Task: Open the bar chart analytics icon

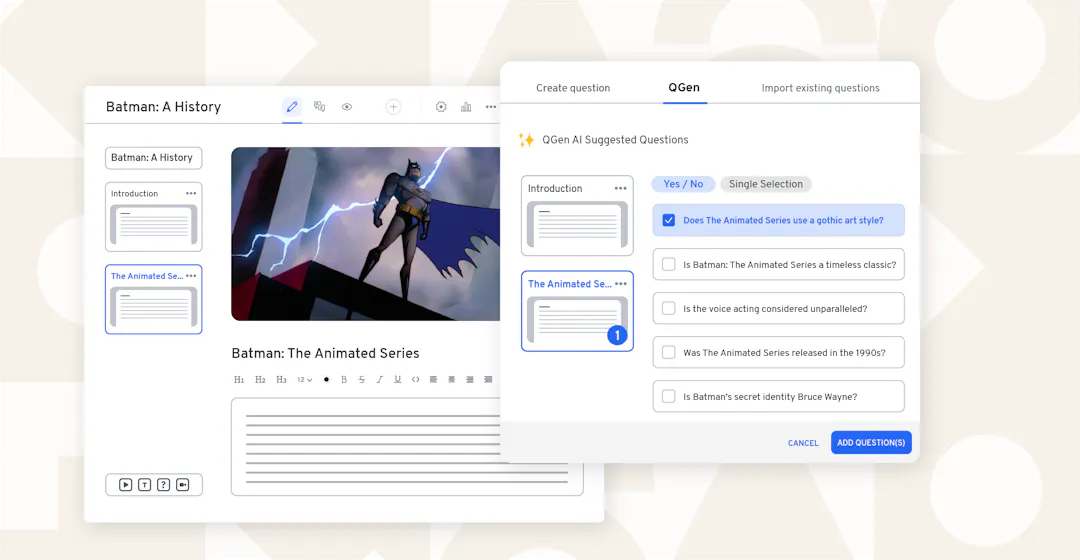Action: 466,107
